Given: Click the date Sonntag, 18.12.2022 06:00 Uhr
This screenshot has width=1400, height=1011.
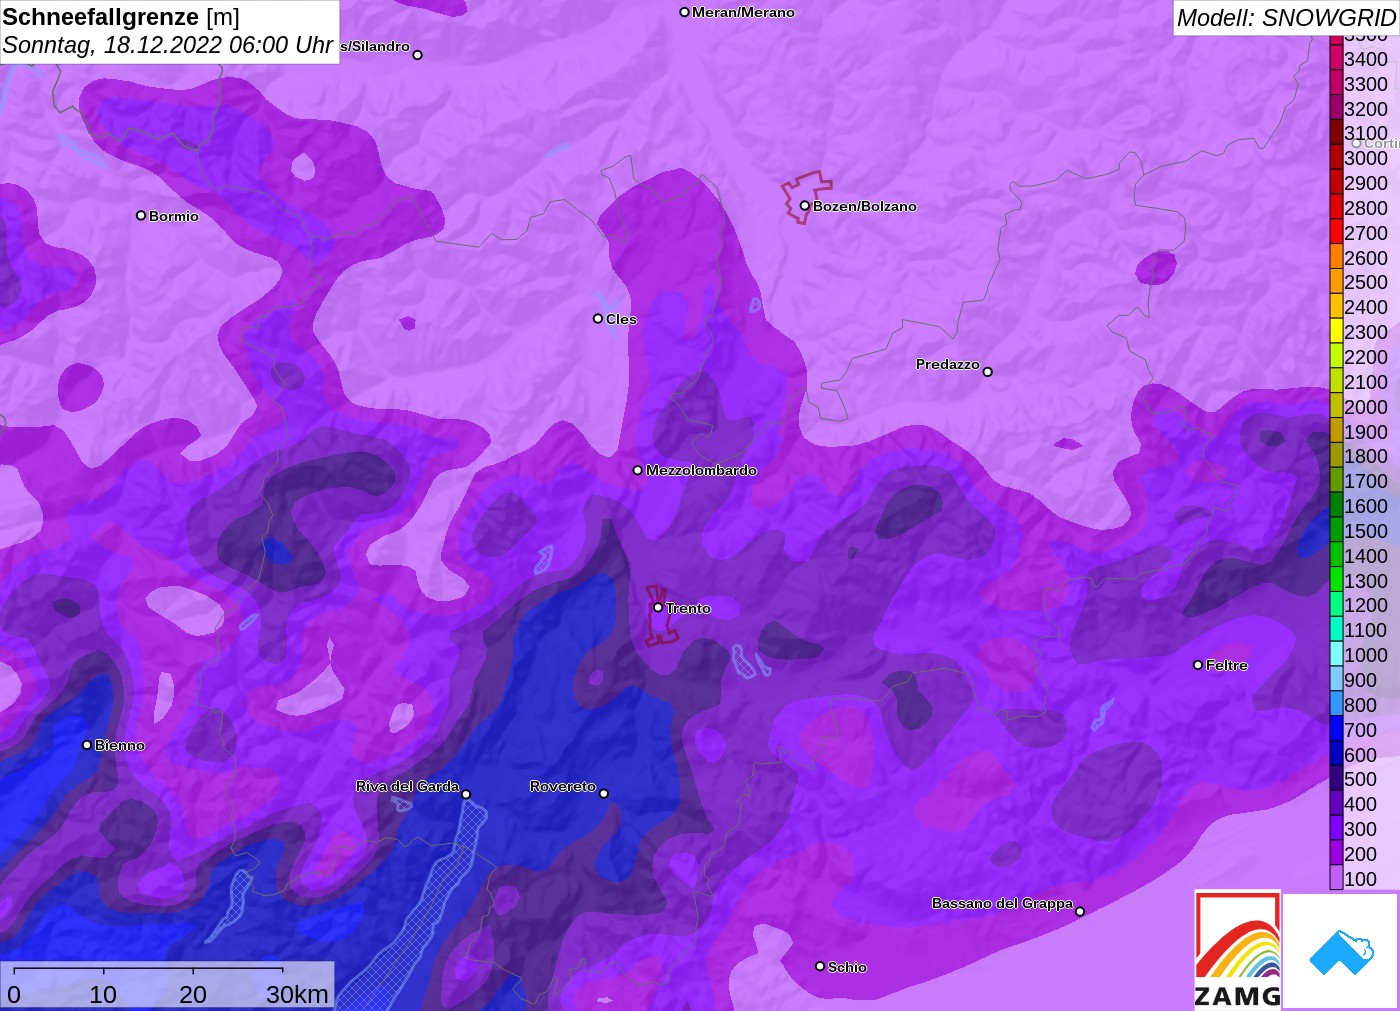Looking at the screenshot, I should click(x=168, y=45).
